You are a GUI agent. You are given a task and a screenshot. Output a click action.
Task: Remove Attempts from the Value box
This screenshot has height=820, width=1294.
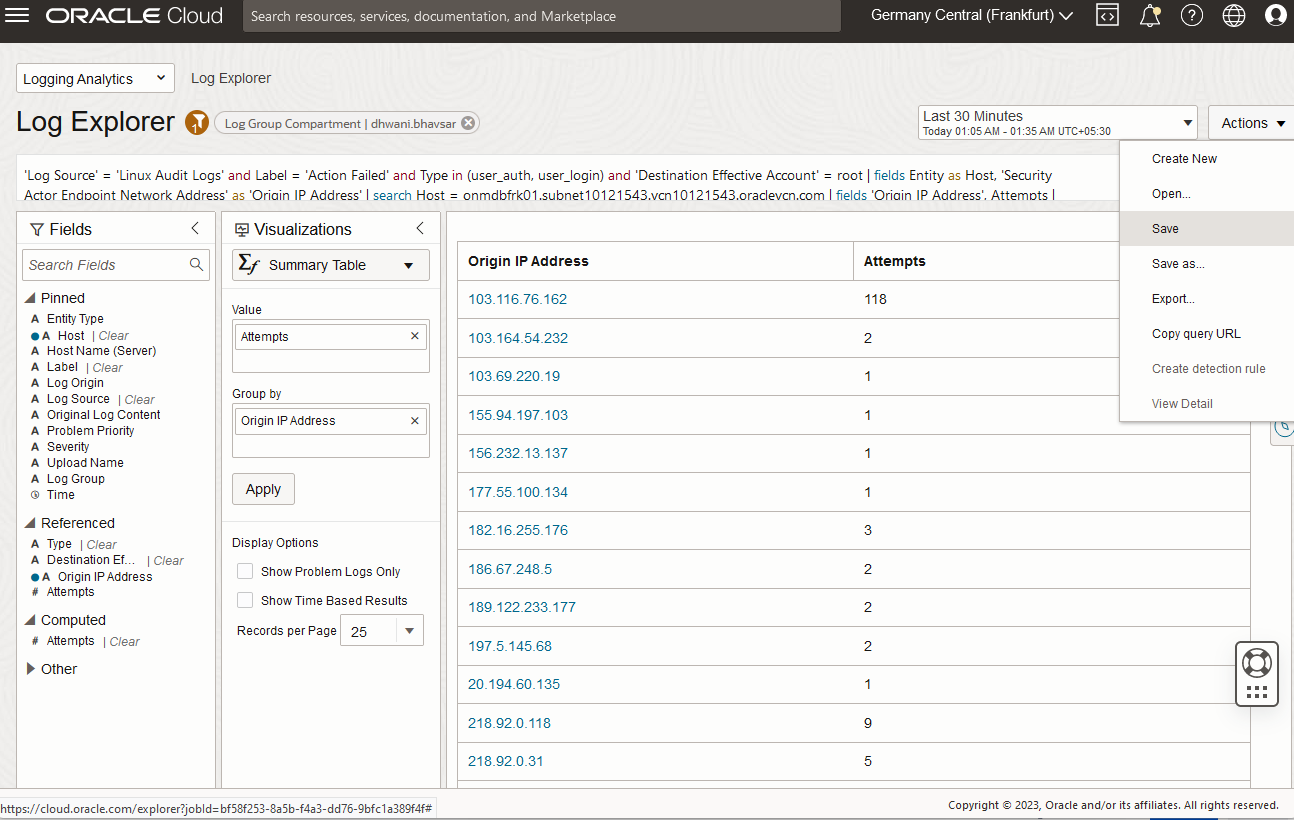pyautogui.click(x=415, y=336)
